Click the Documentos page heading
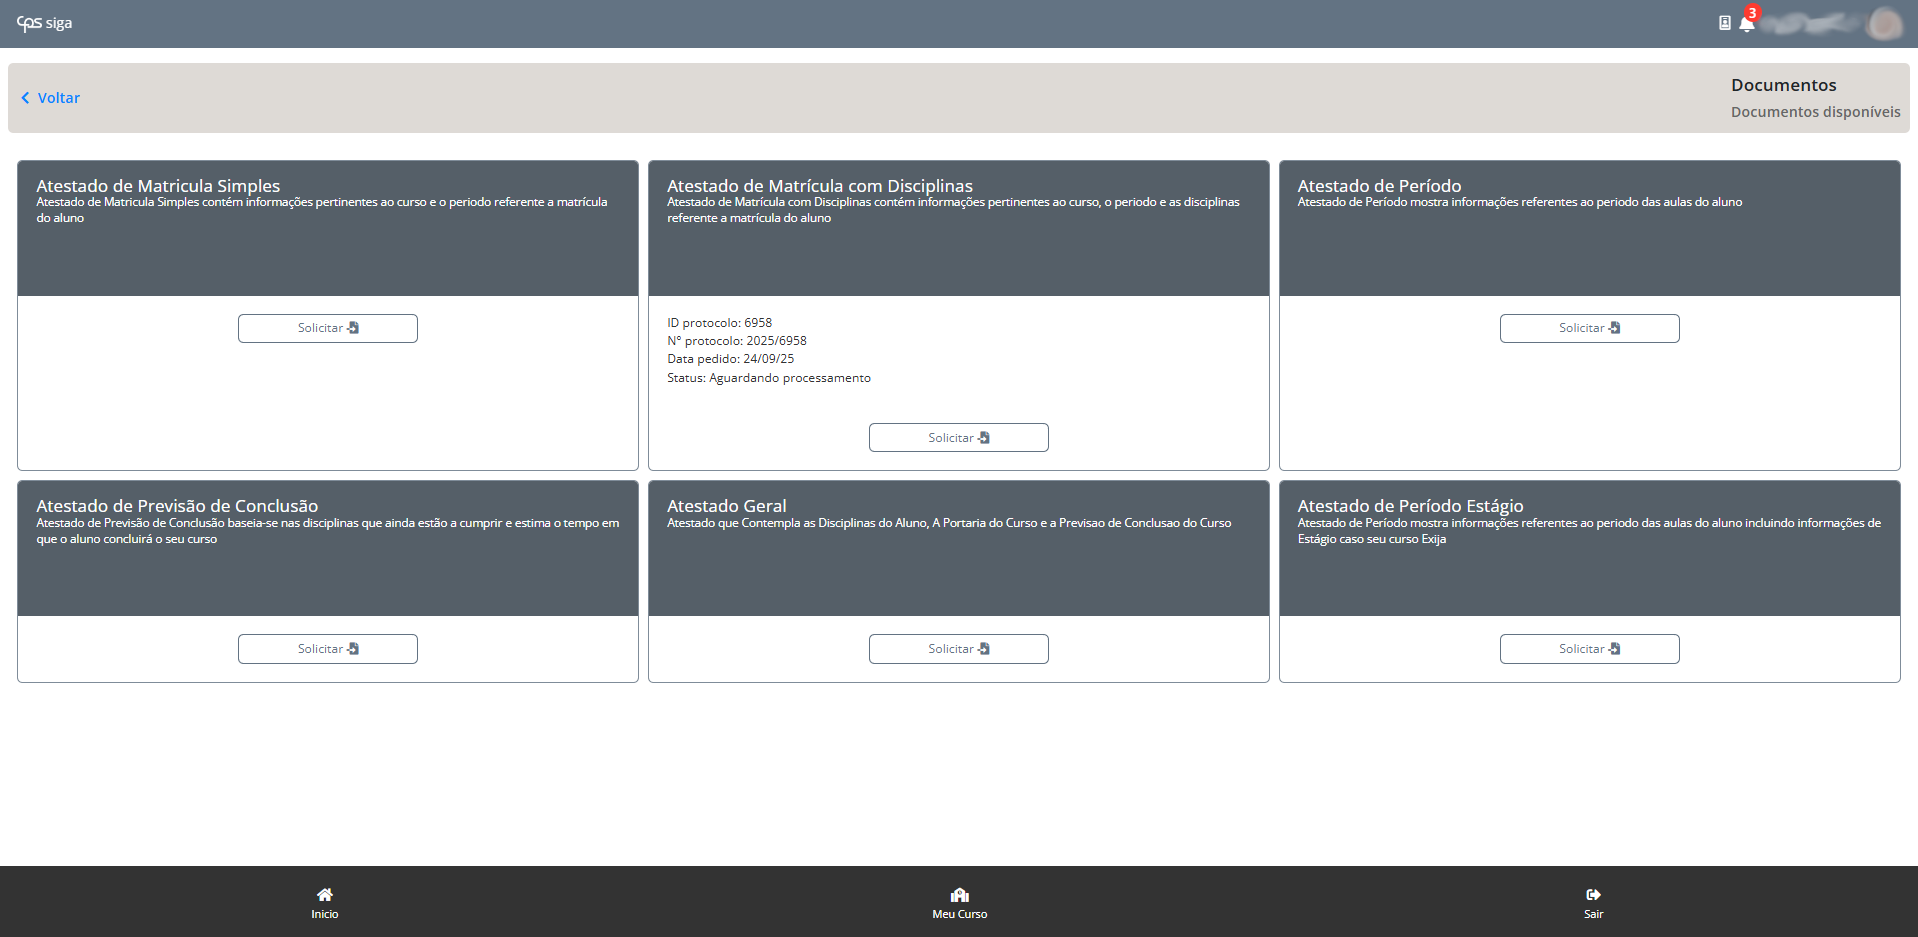 click(1783, 85)
